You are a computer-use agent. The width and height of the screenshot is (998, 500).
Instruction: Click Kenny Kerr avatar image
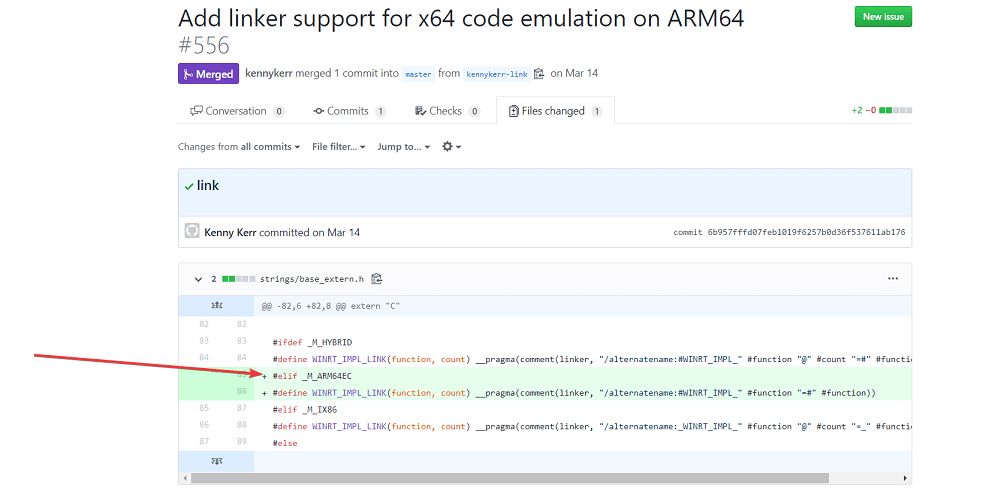(x=192, y=231)
